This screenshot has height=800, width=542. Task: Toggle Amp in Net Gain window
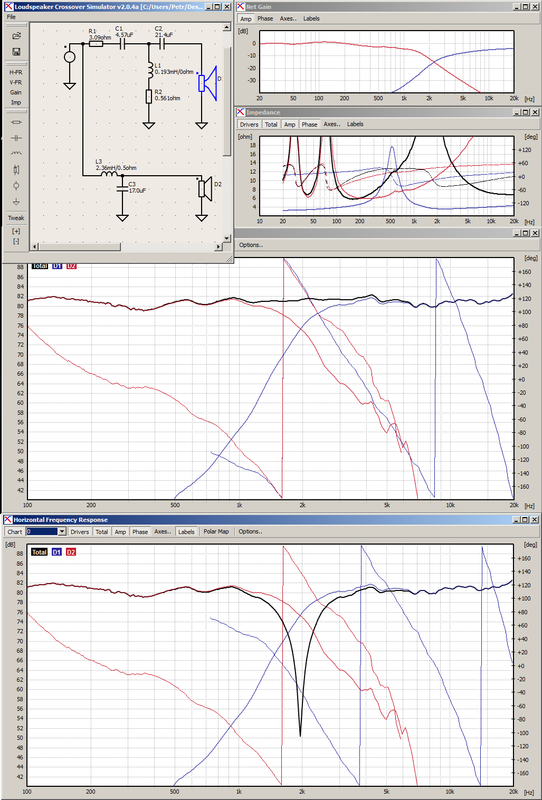[x=246, y=18]
